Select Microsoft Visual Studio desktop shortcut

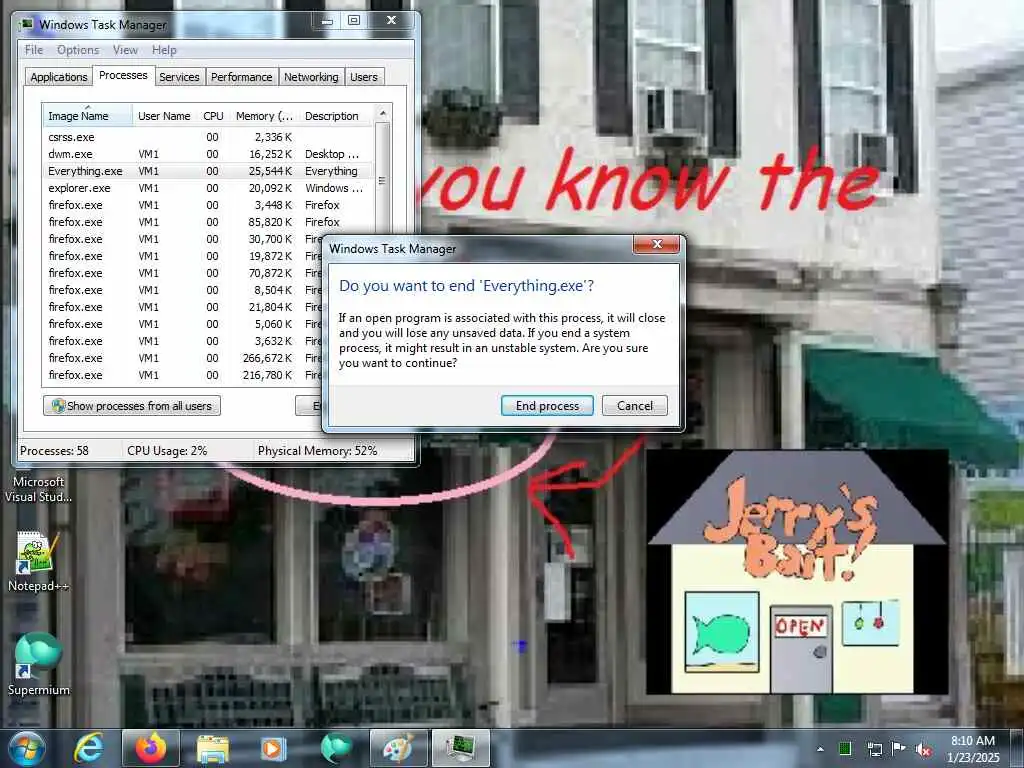point(38,488)
